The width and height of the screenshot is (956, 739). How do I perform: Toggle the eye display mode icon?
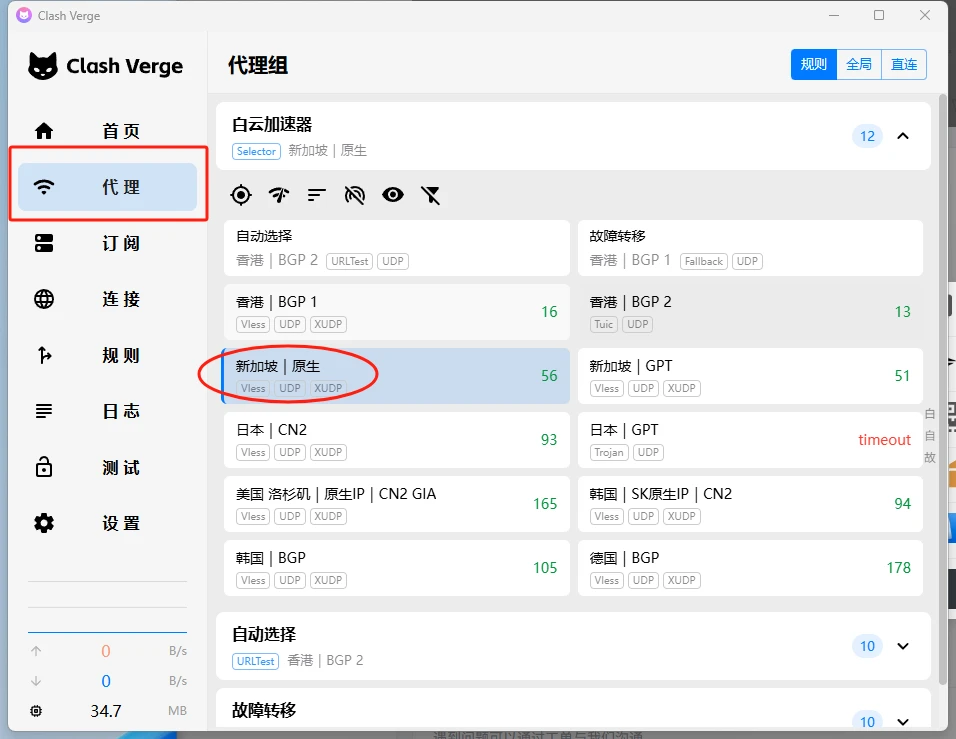(x=393, y=195)
